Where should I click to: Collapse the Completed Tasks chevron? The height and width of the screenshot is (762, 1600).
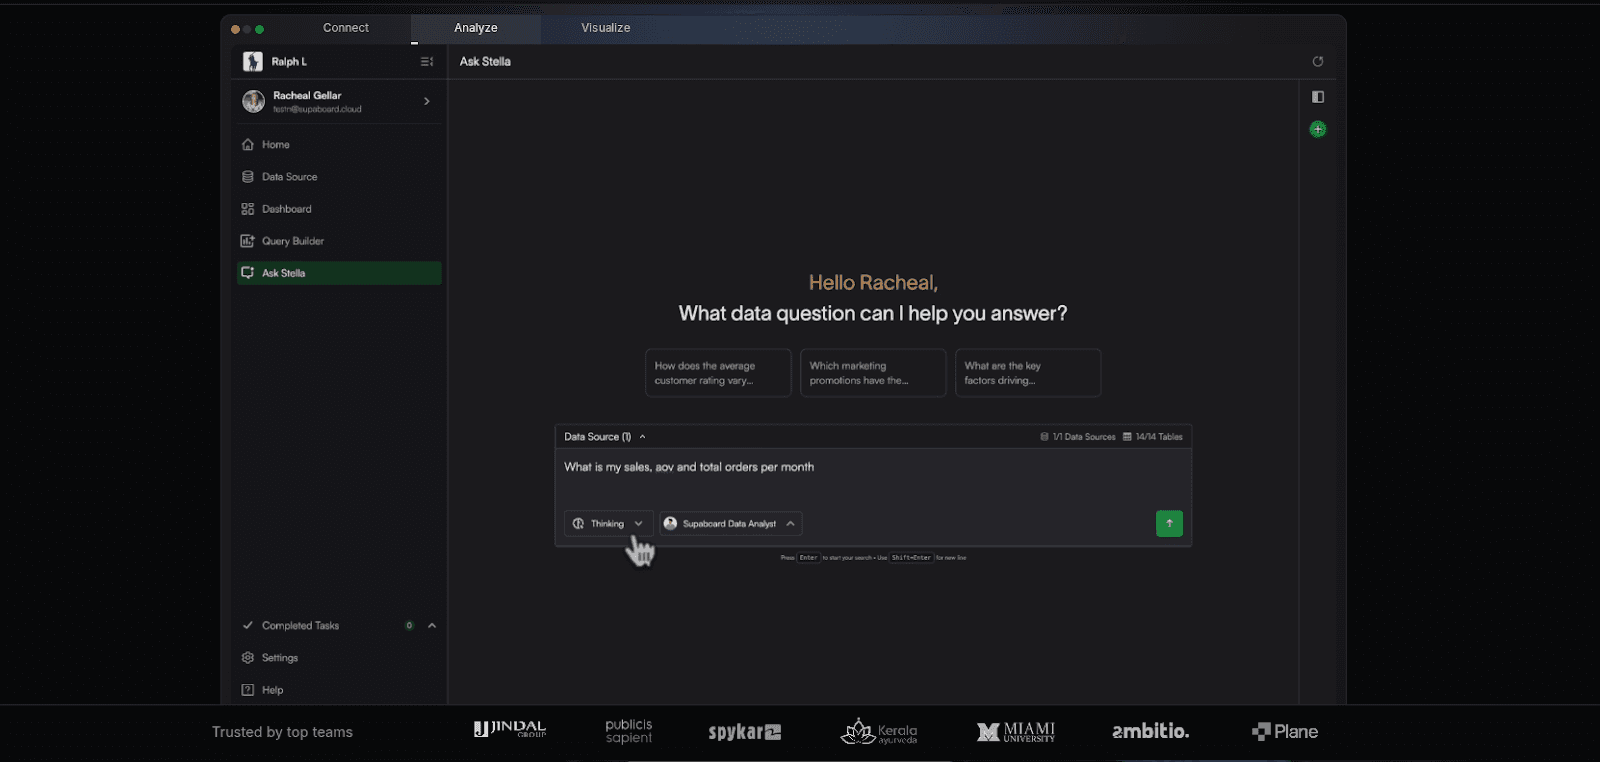pyautogui.click(x=432, y=626)
